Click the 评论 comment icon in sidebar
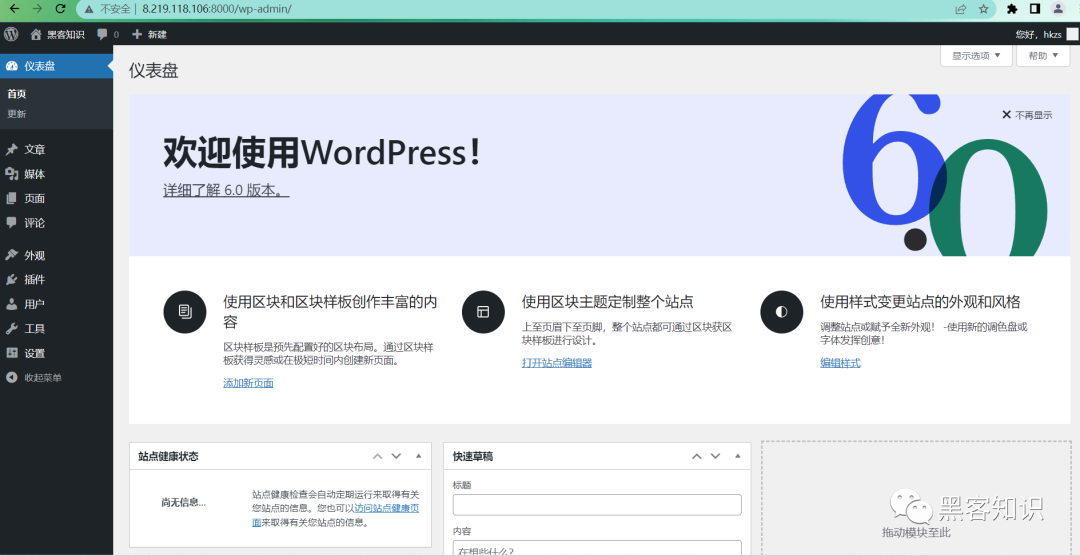This screenshot has height=556, width=1080. point(11,223)
